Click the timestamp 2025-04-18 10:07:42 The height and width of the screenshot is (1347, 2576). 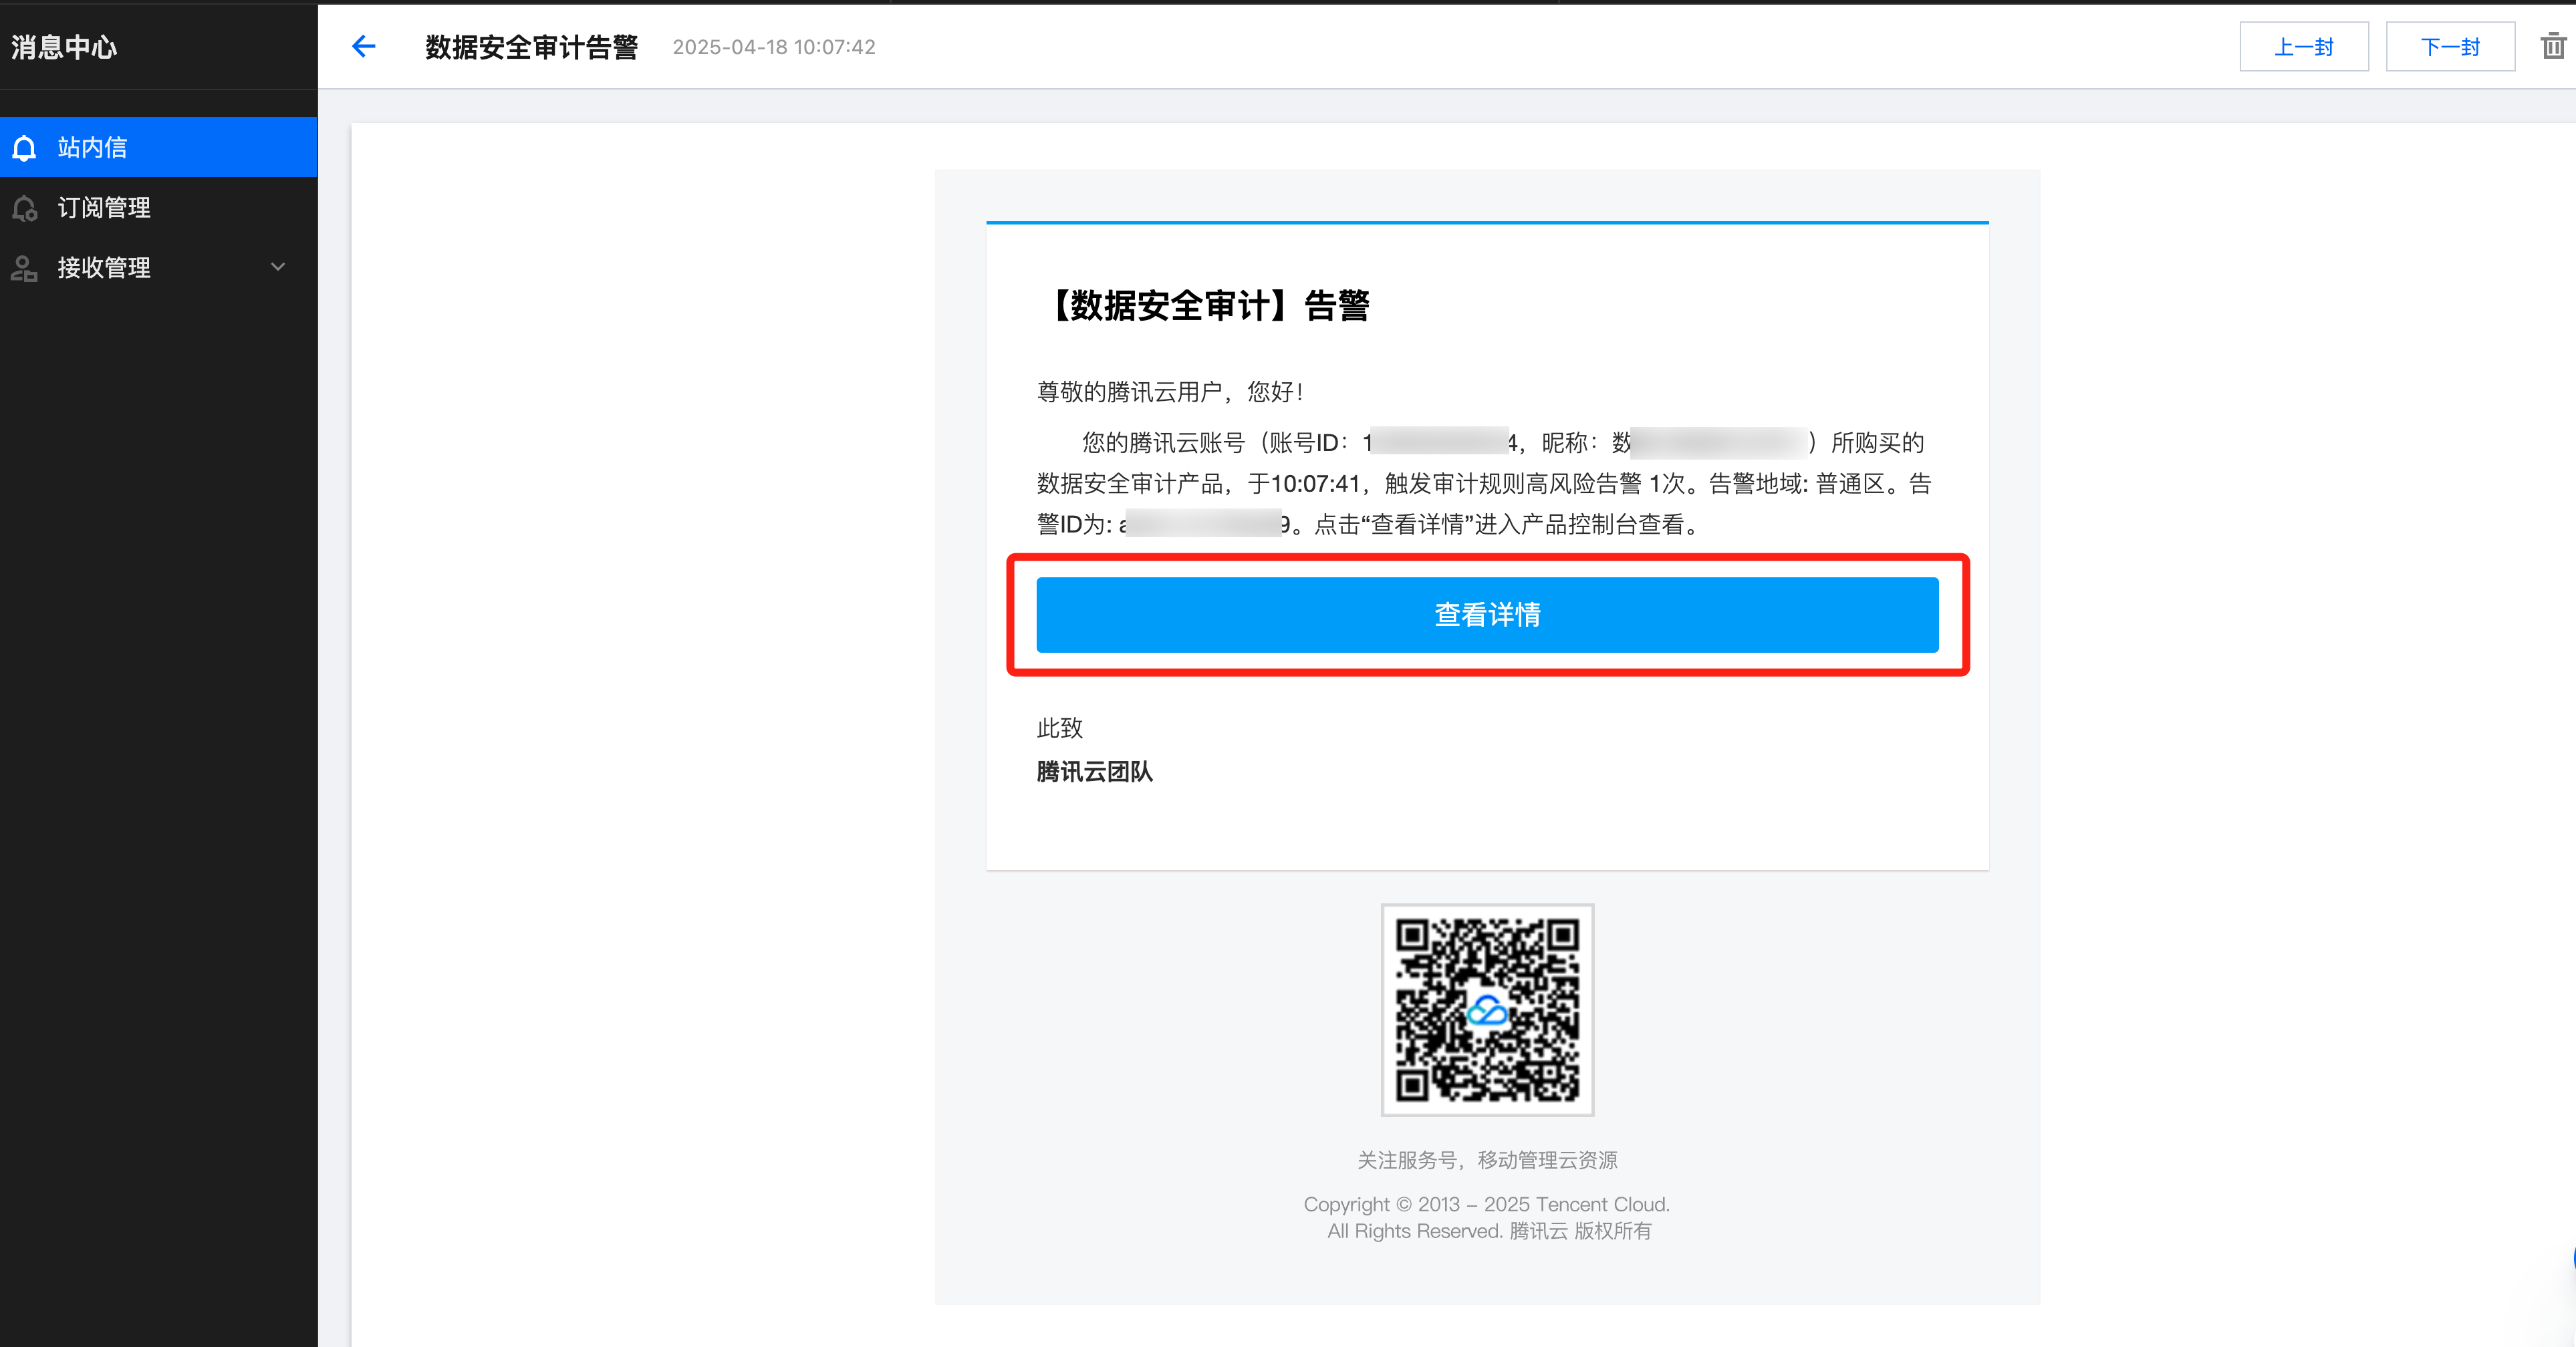[x=774, y=47]
